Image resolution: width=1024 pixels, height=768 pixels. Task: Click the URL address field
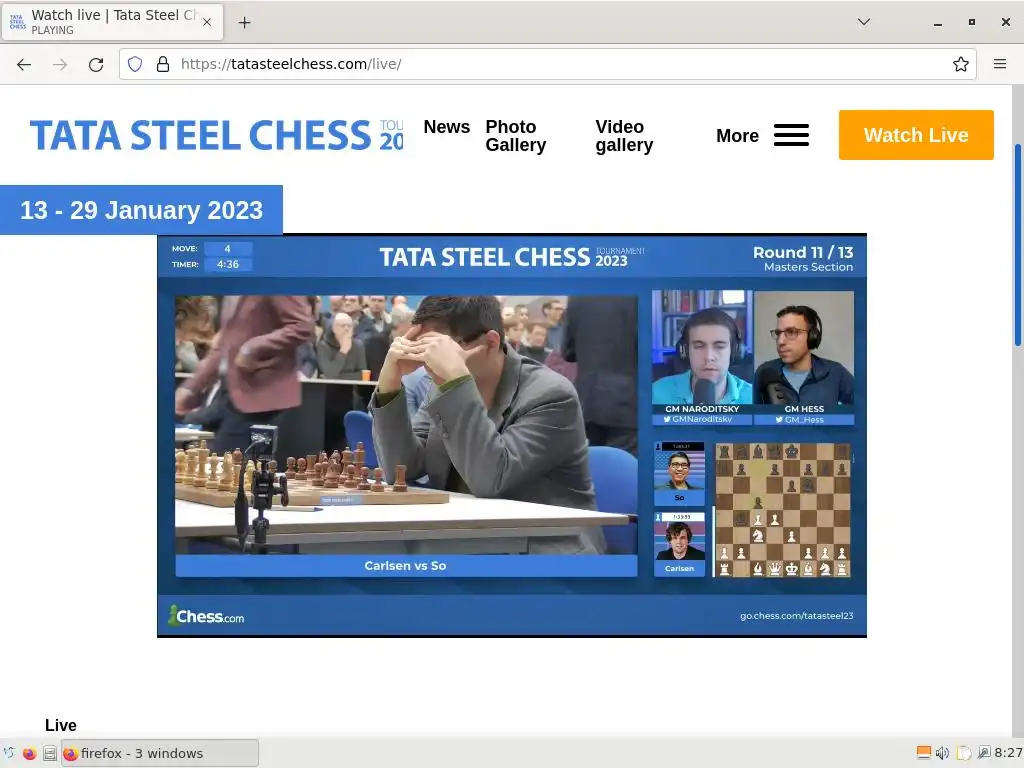pos(547,64)
